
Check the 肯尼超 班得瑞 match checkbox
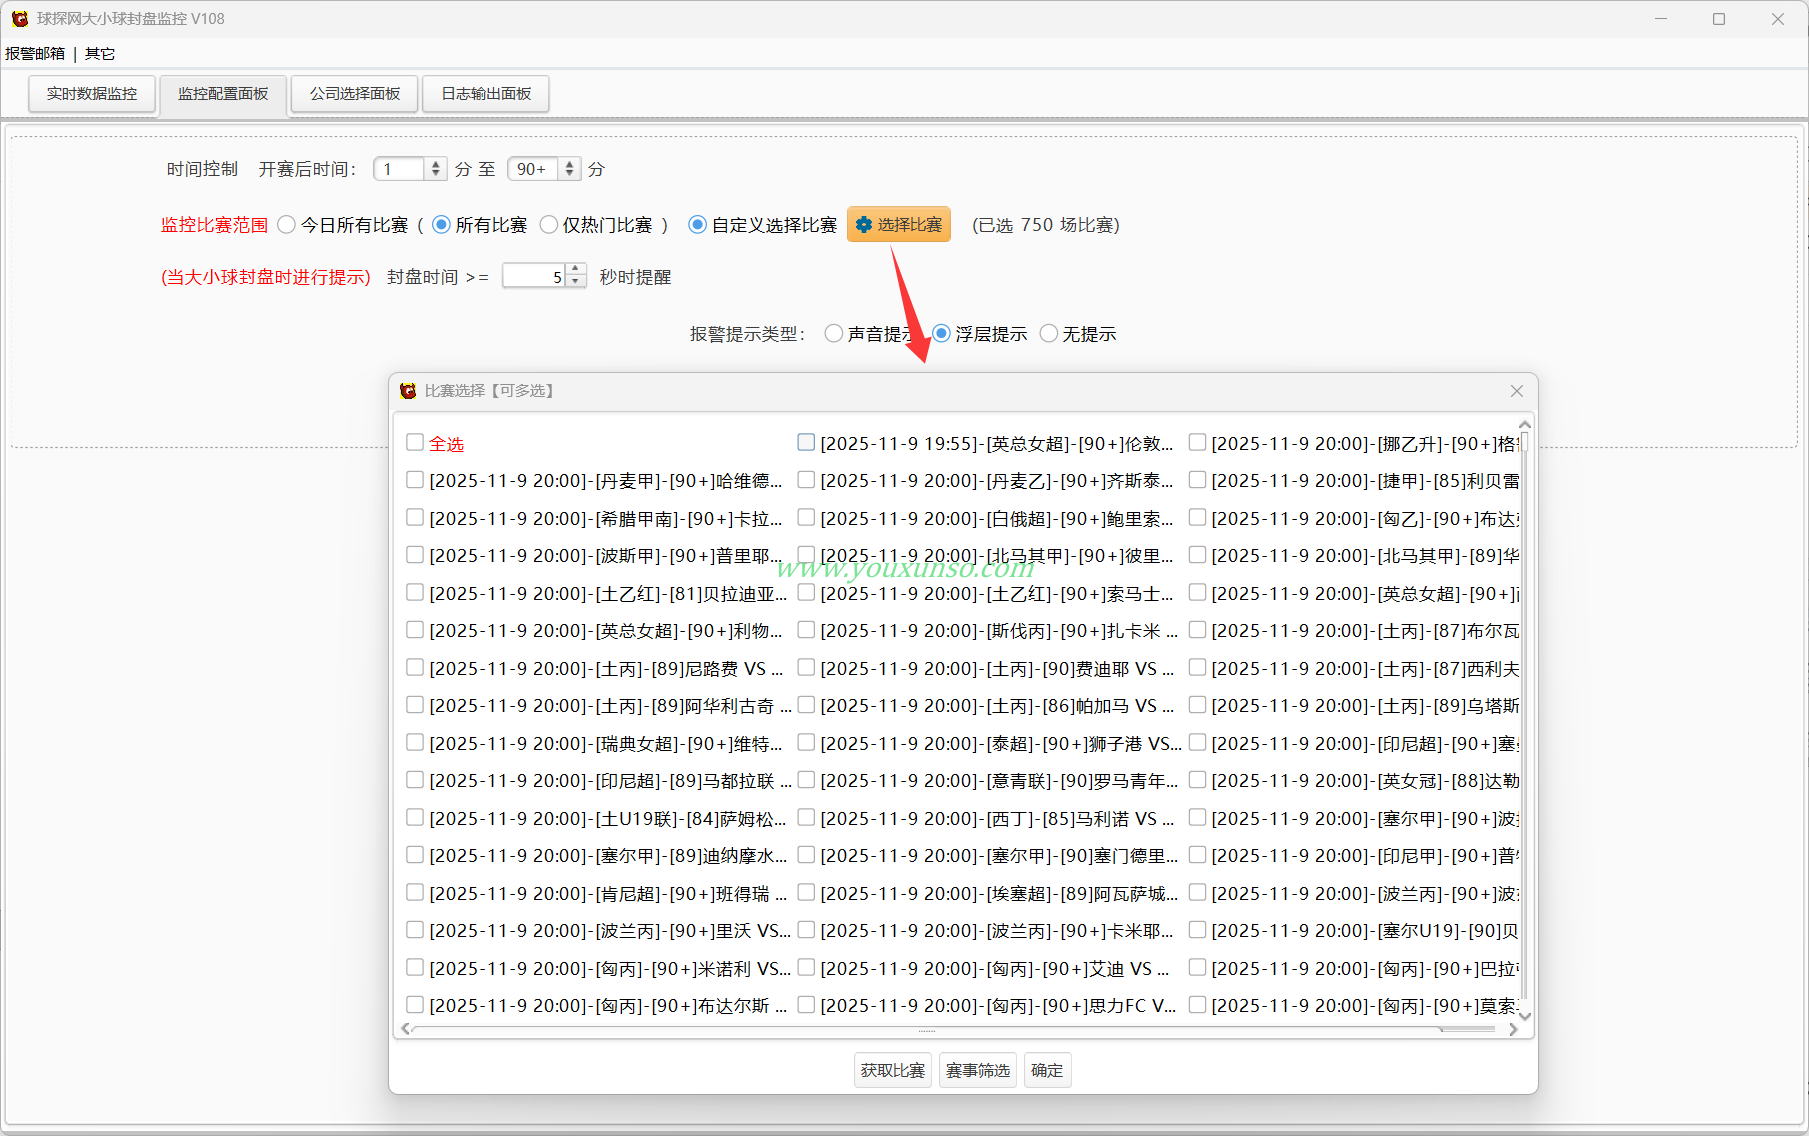pos(415,892)
